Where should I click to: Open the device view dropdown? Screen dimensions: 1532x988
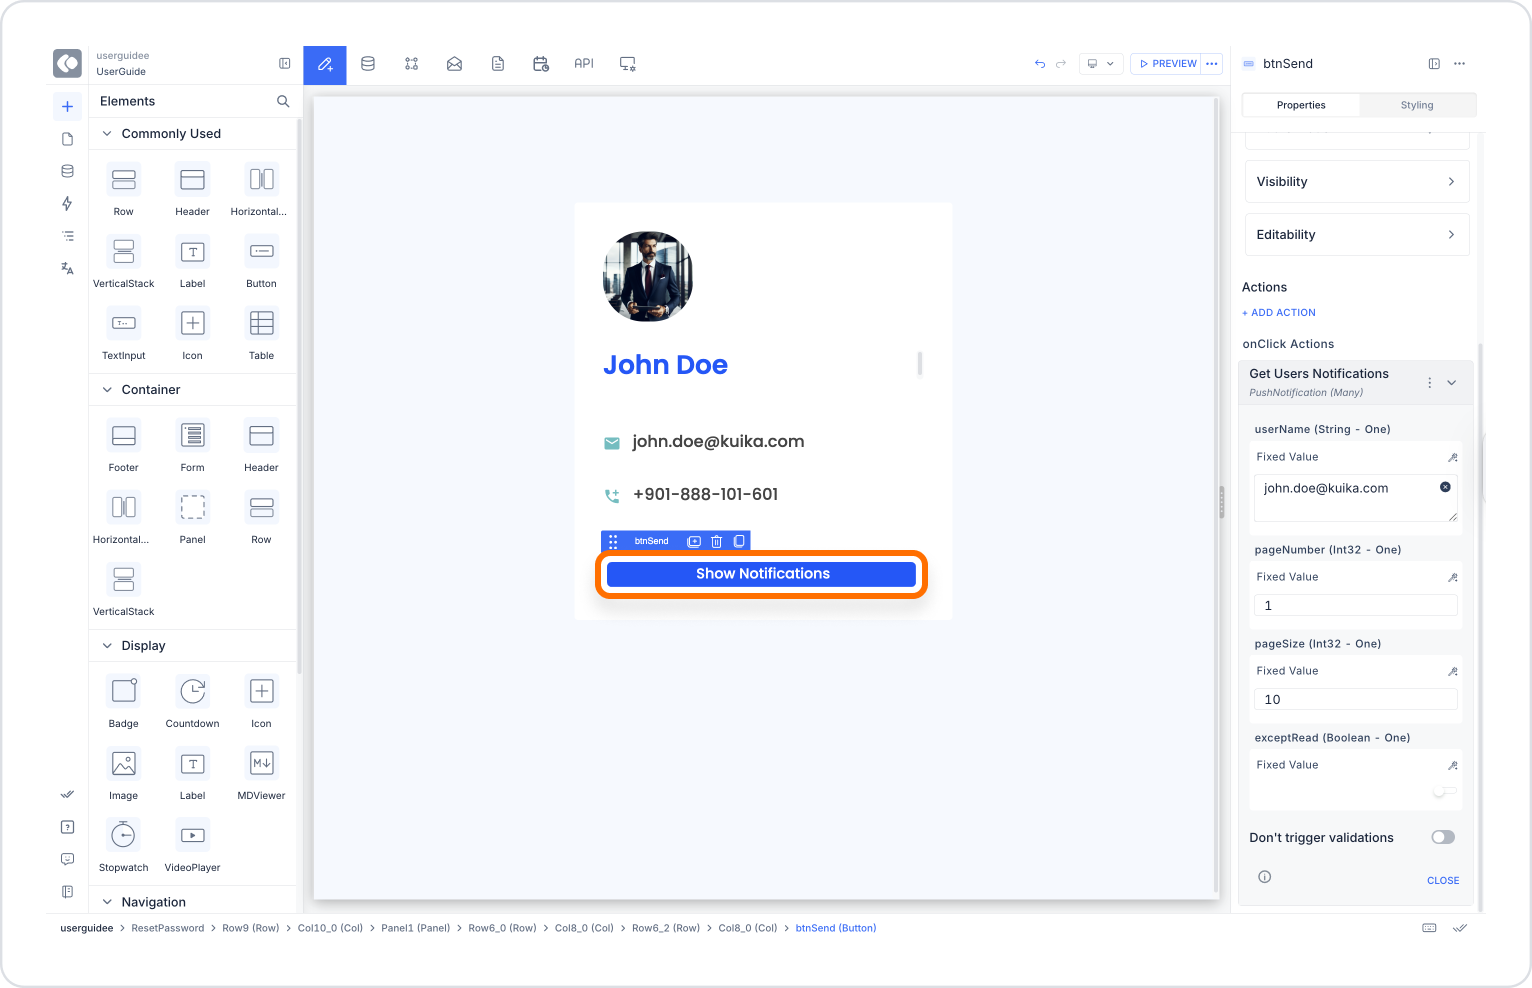pos(1101,64)
